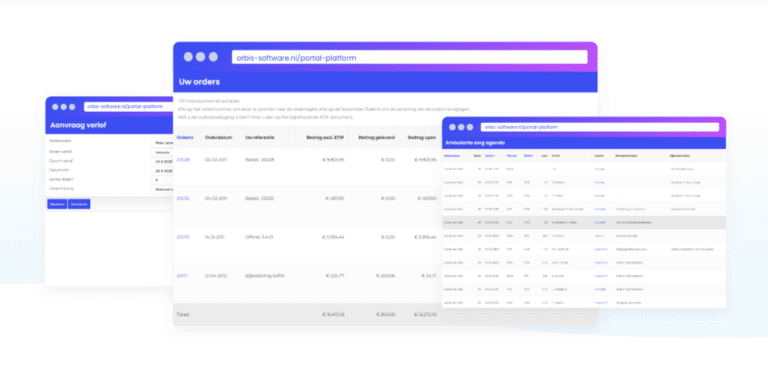This screenshot has height=365, width=768.
Task: Sort orders via the Ordernr column header
Action: coord(185,138)
